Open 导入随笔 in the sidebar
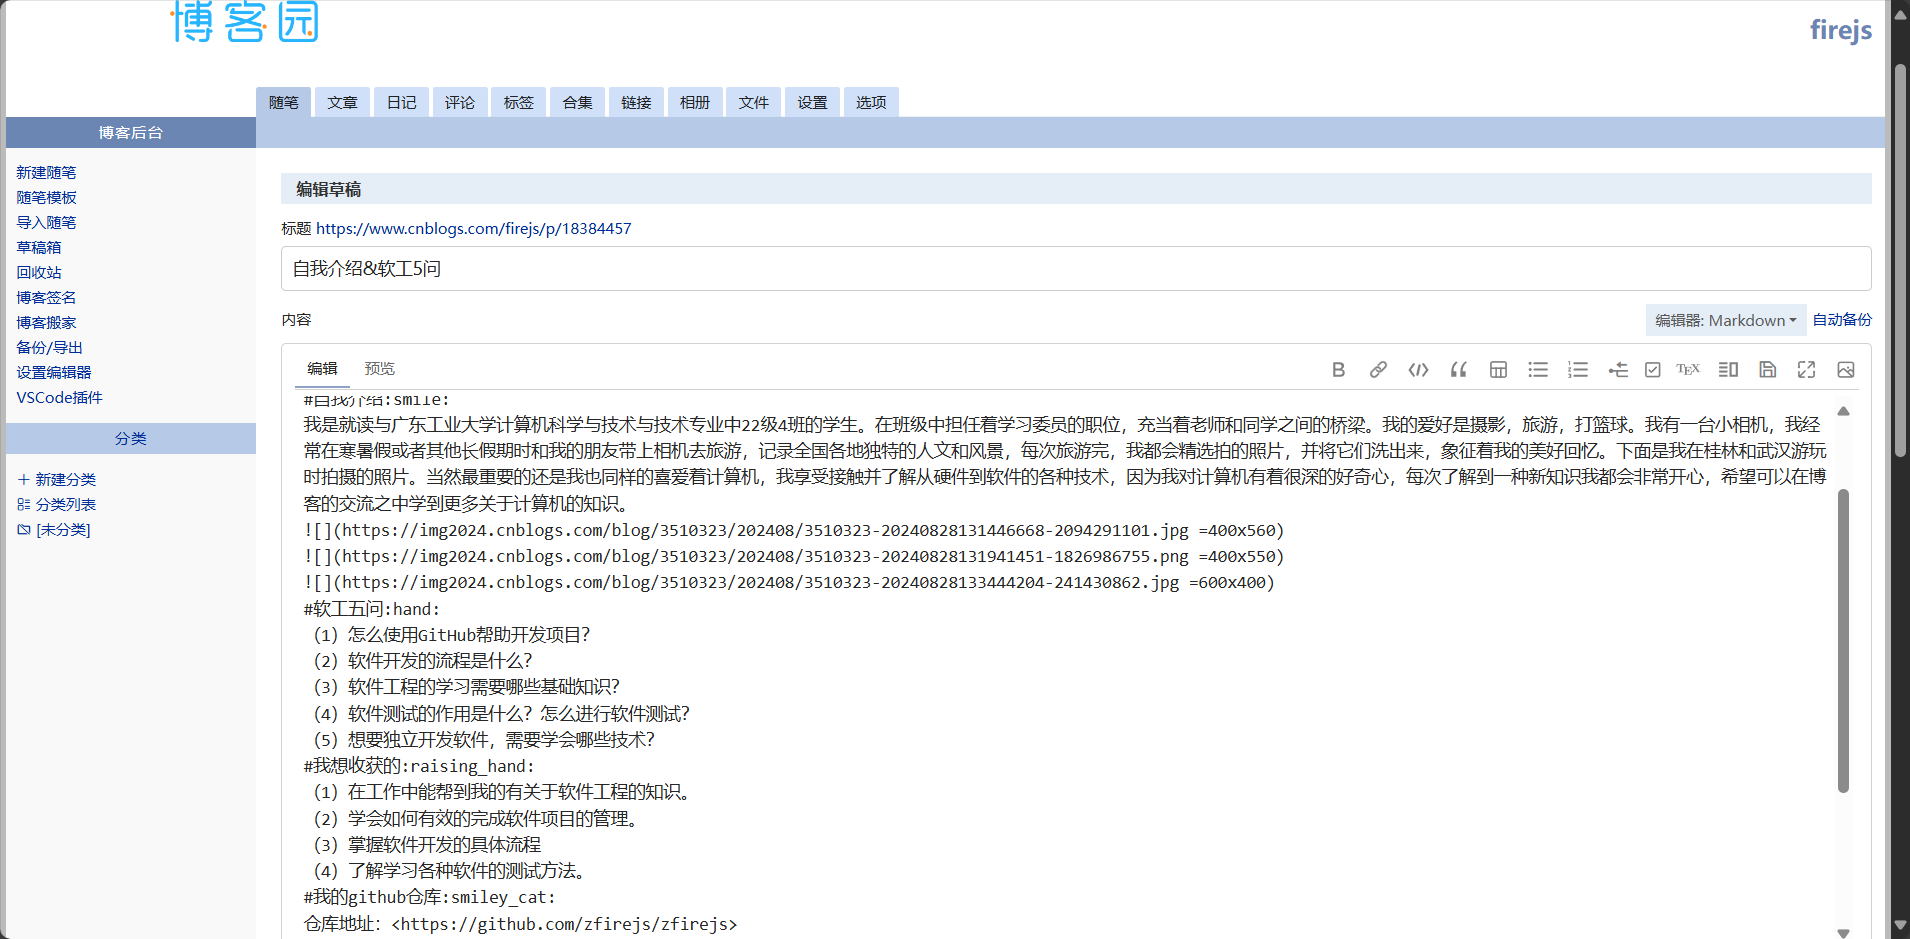The image size is (1910, 939). [x=46, y=223]
